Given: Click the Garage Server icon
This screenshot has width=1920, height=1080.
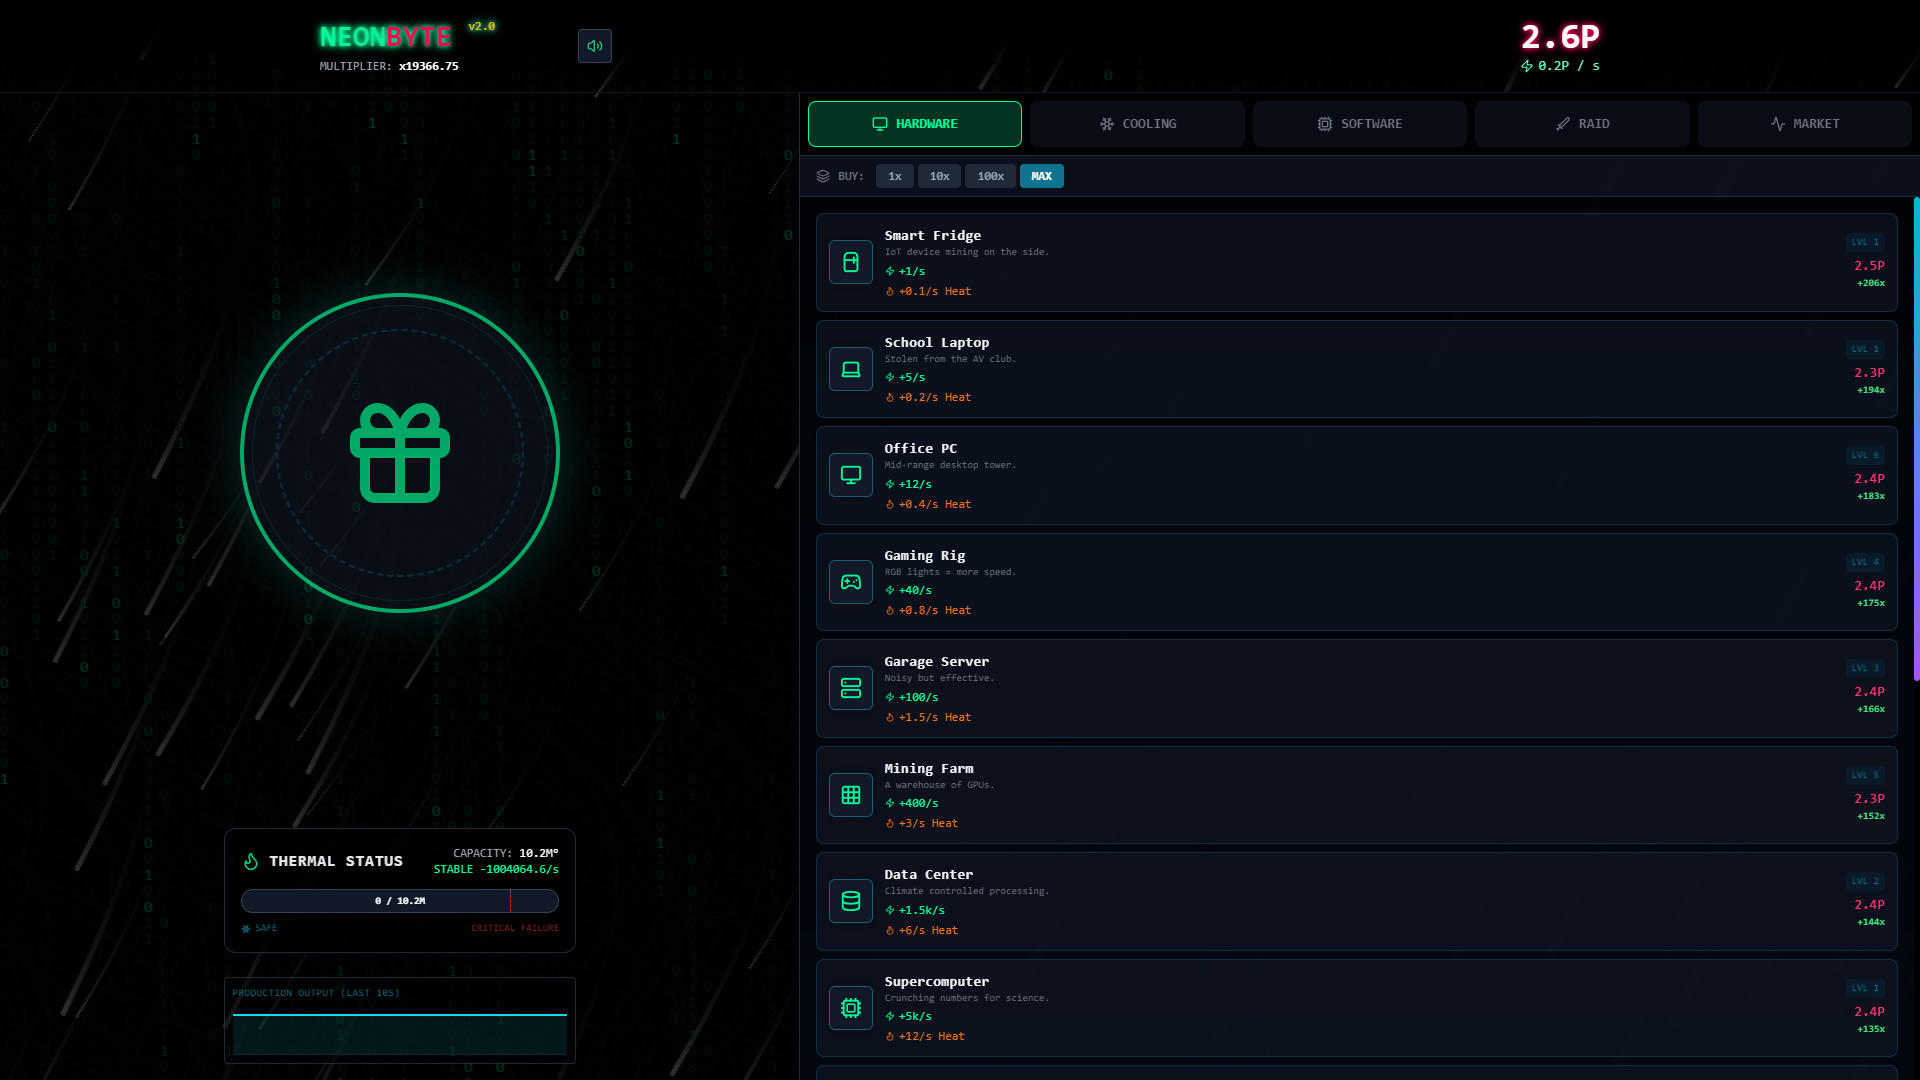Looking at the screenshot, I should [x=851, y=688].
